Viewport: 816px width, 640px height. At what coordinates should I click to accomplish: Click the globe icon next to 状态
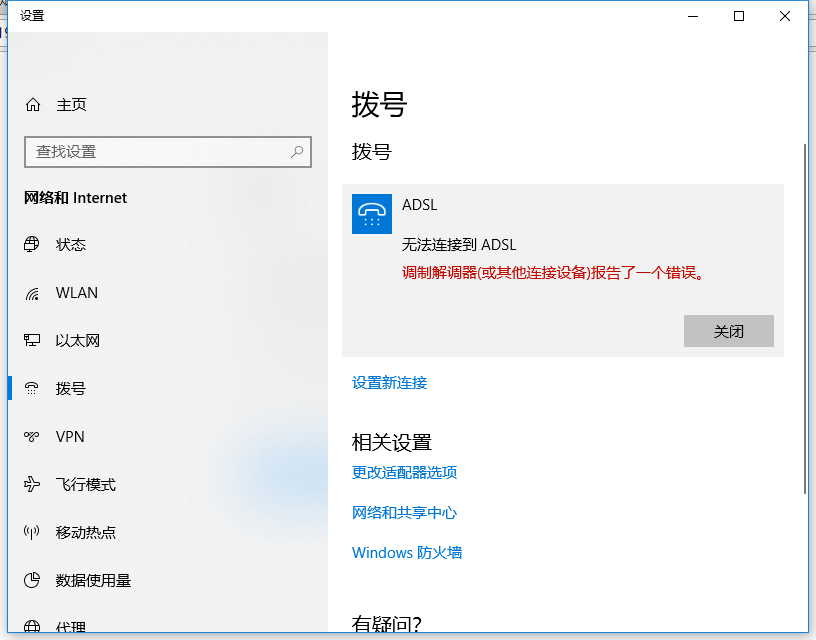32,244
